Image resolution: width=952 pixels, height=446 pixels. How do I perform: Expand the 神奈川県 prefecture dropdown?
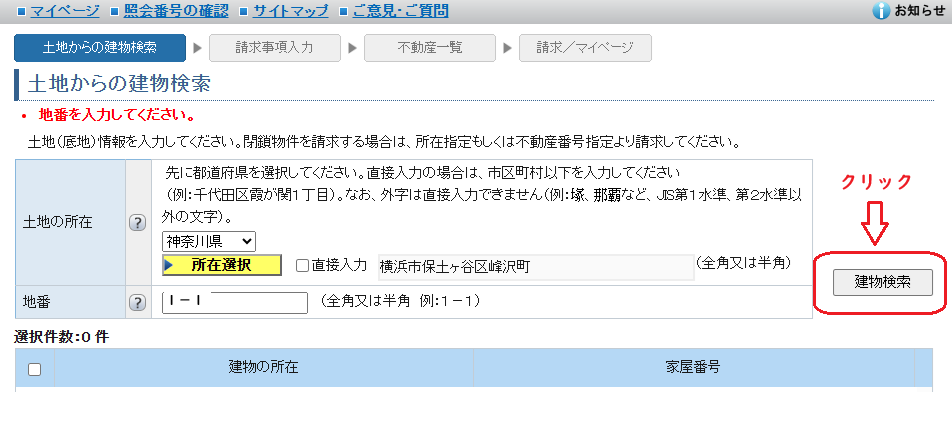tap(209, 241)
